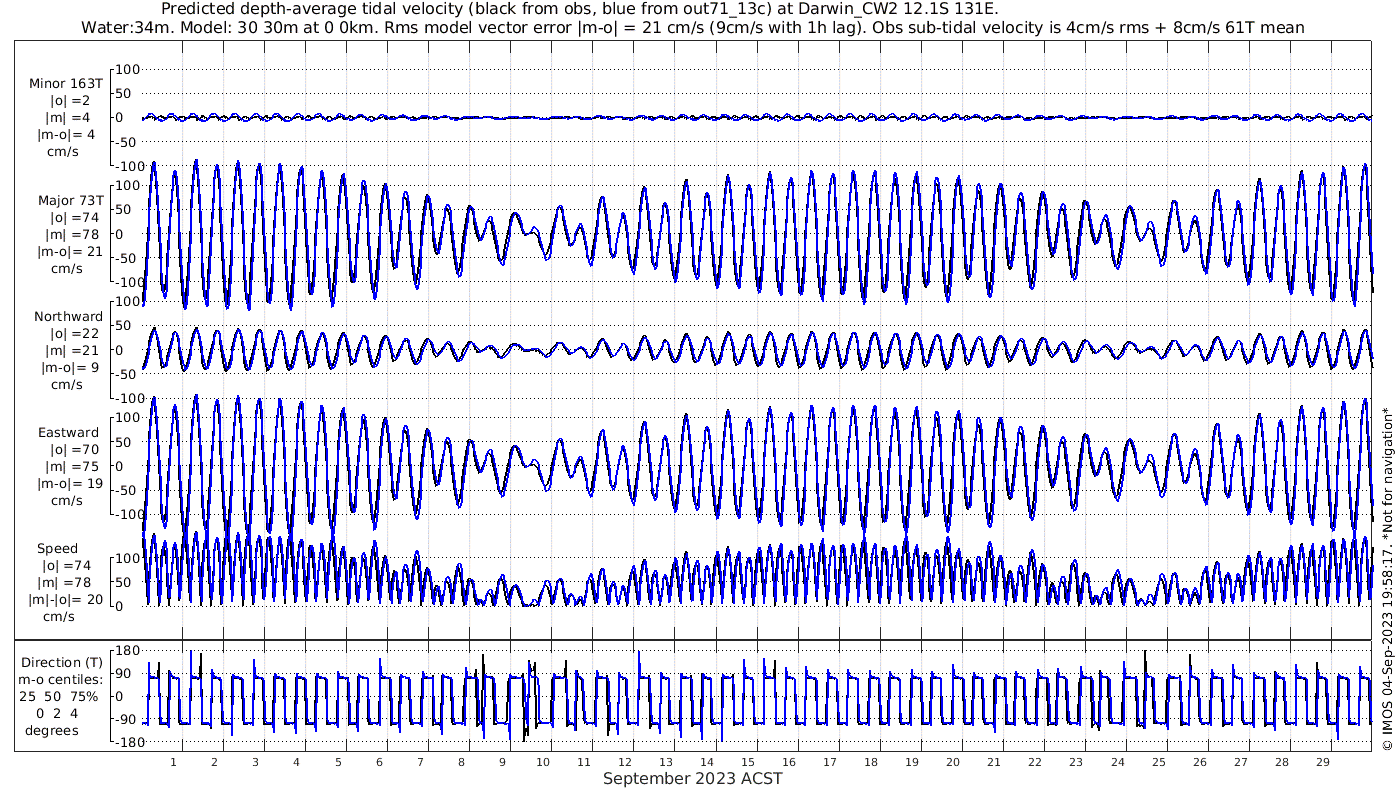
Task: Click day '23' on the time axis
Action: [x=1076, y=762]
